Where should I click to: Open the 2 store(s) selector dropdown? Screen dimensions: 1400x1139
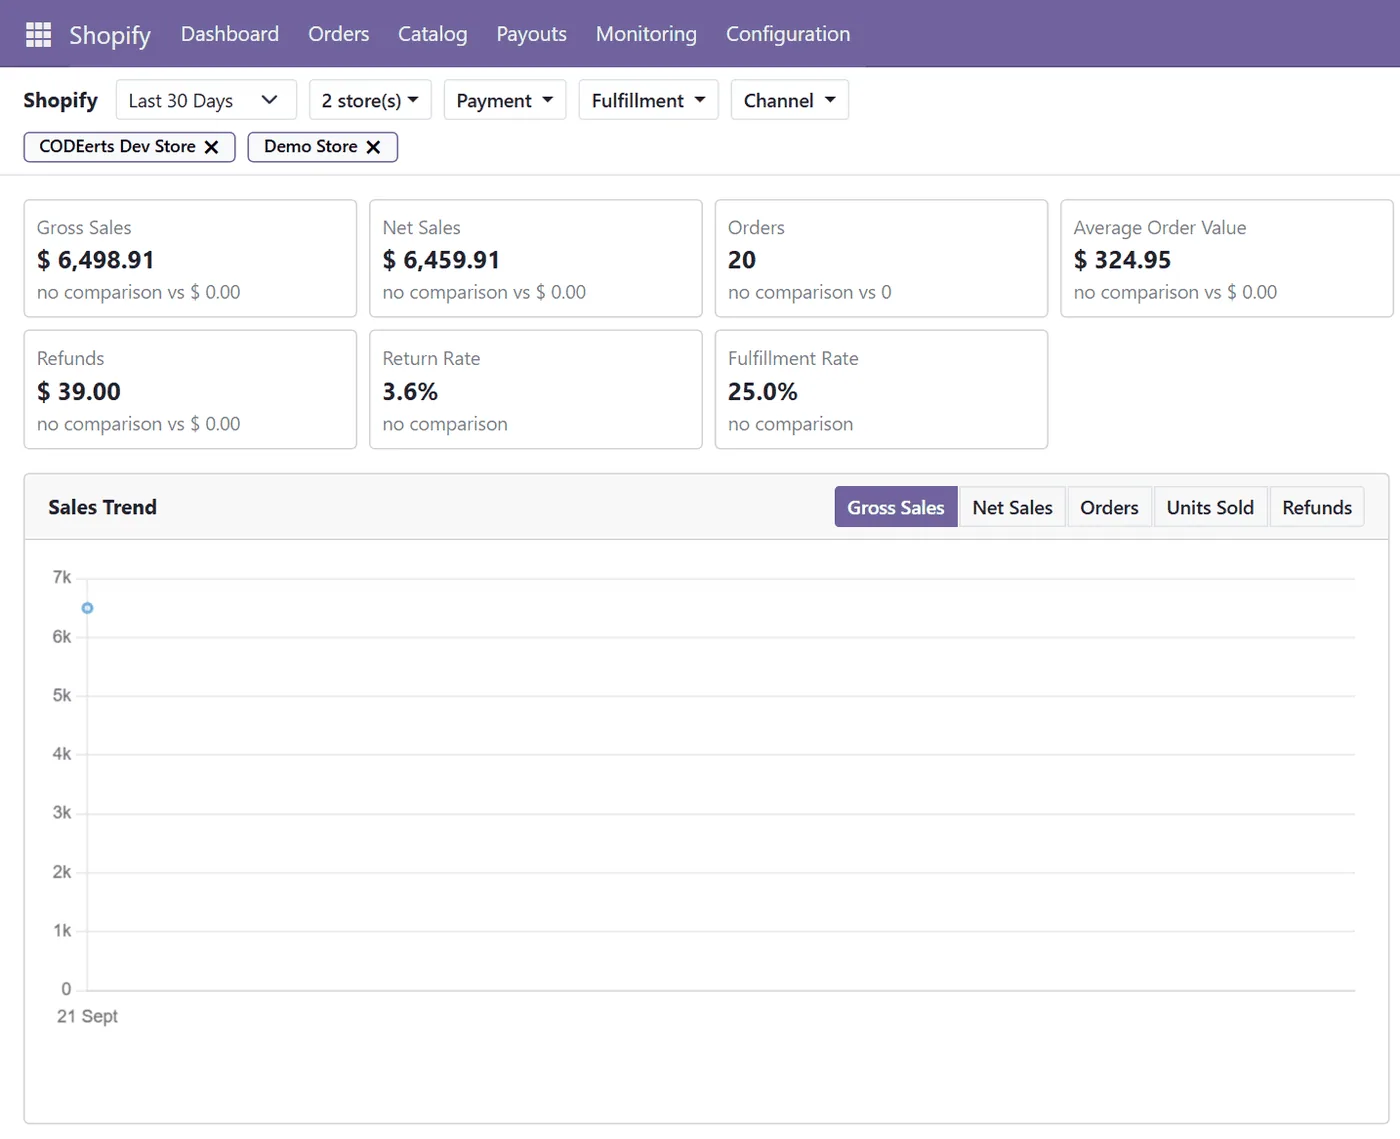370,100
